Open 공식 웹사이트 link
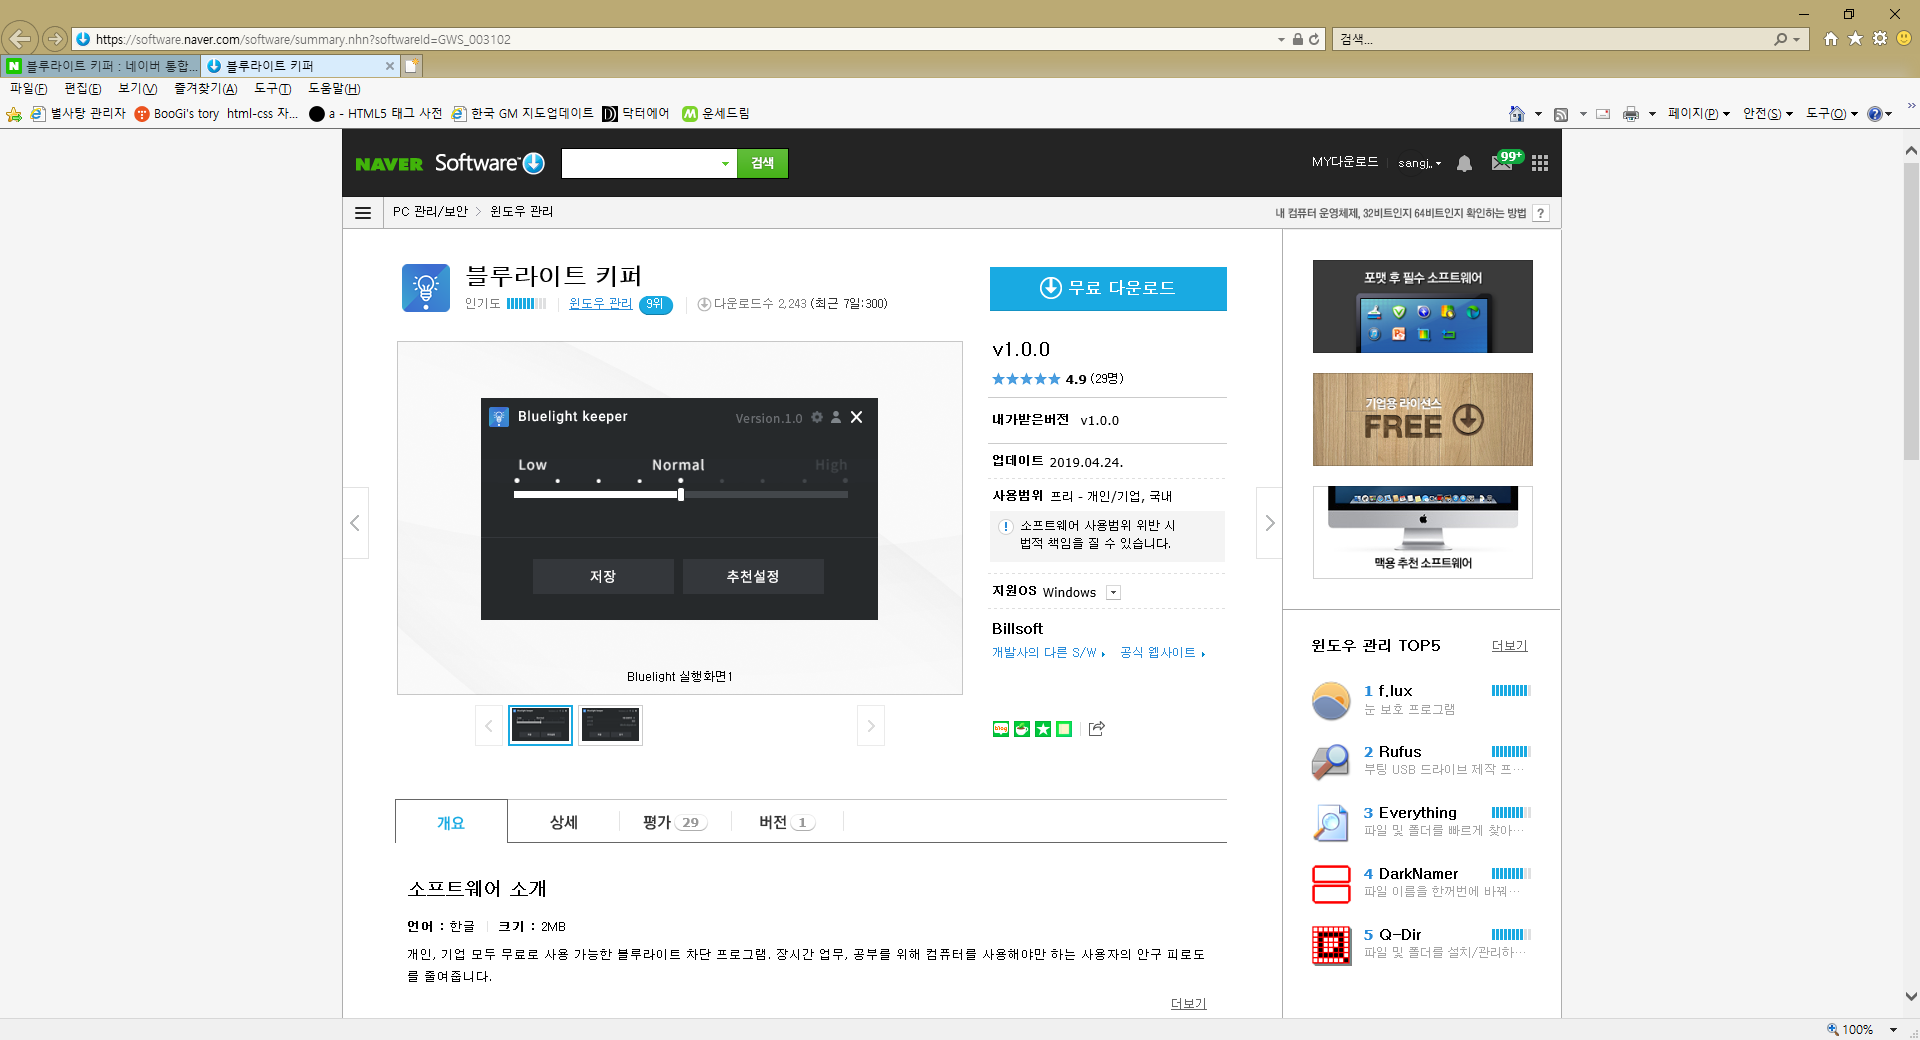 1162,652
